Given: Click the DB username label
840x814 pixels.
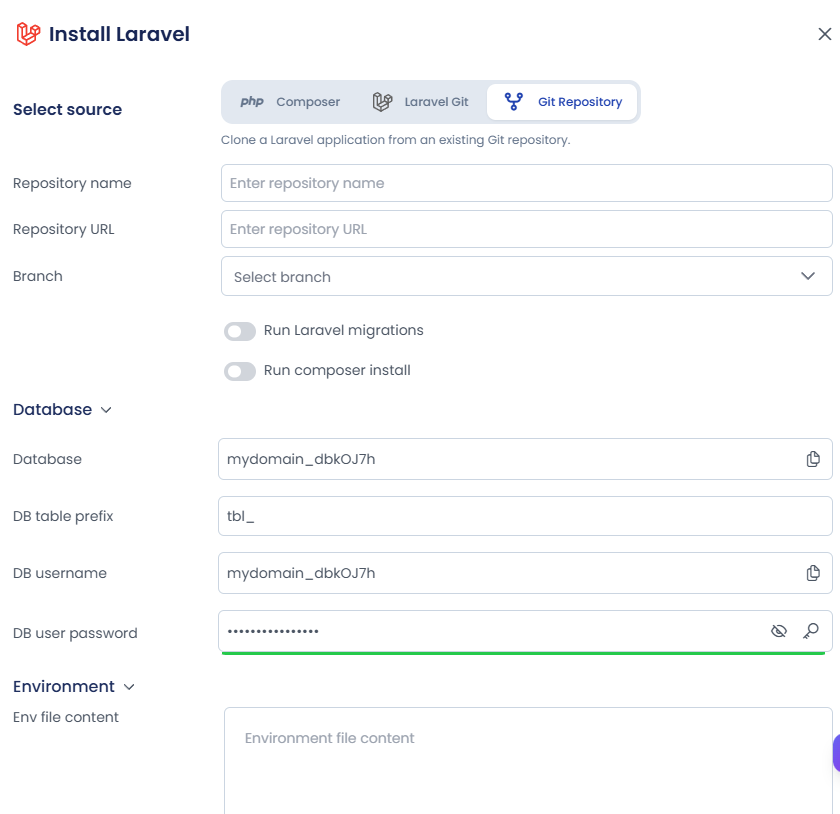Looking at the screenshot, I should pos(59,573).
